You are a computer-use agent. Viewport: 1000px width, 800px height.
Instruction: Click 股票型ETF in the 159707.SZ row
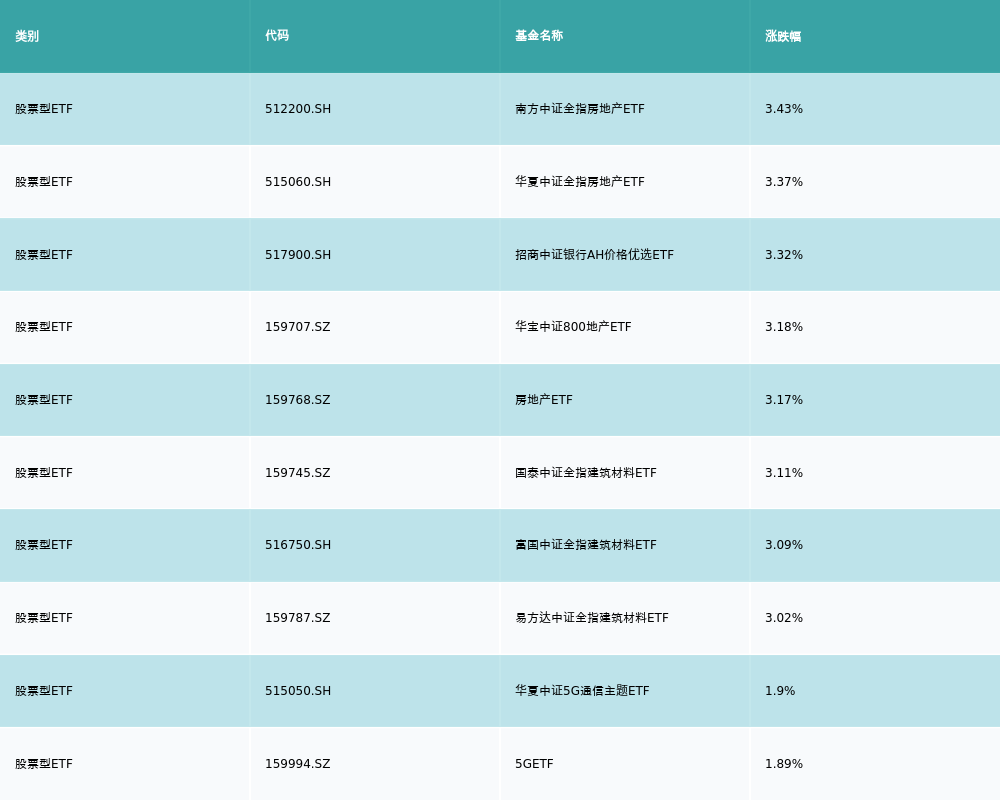(44, 327)
